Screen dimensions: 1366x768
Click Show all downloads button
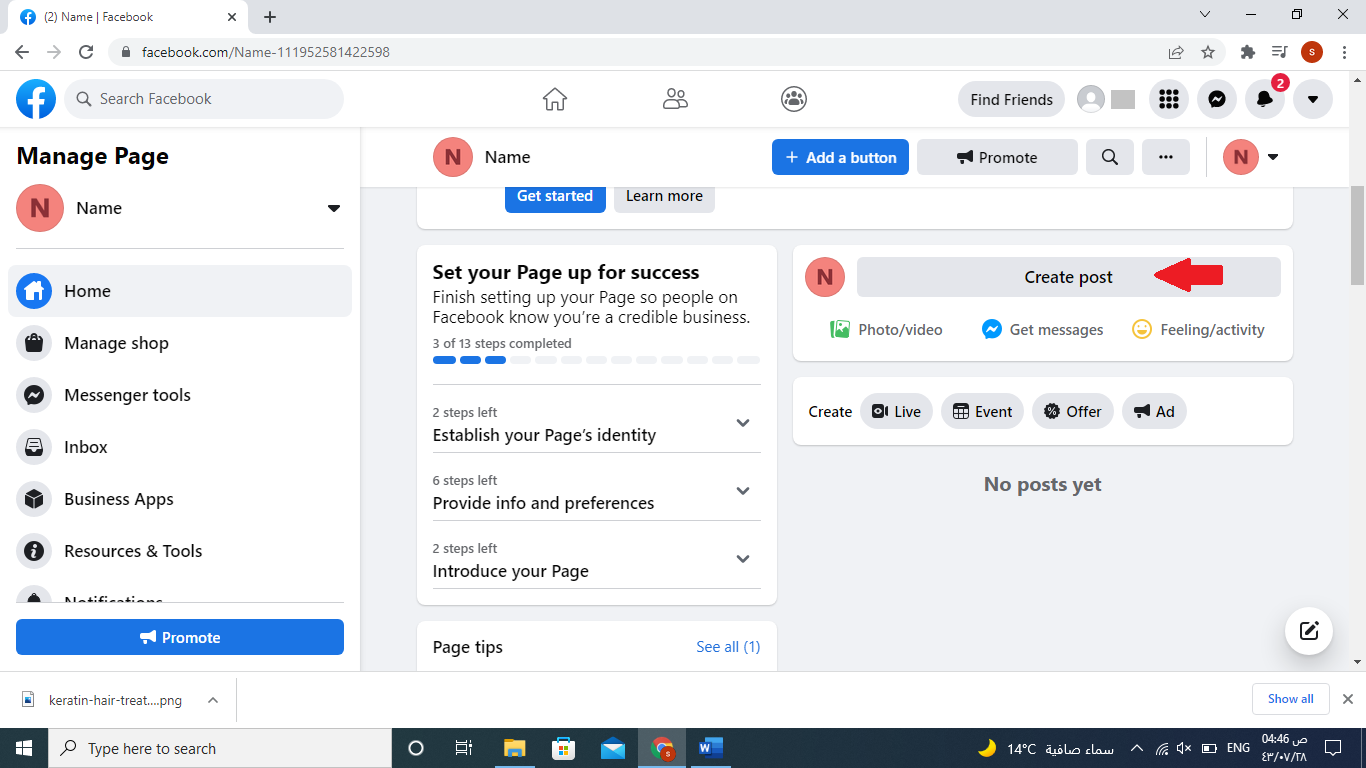(x=1290, y=699)
